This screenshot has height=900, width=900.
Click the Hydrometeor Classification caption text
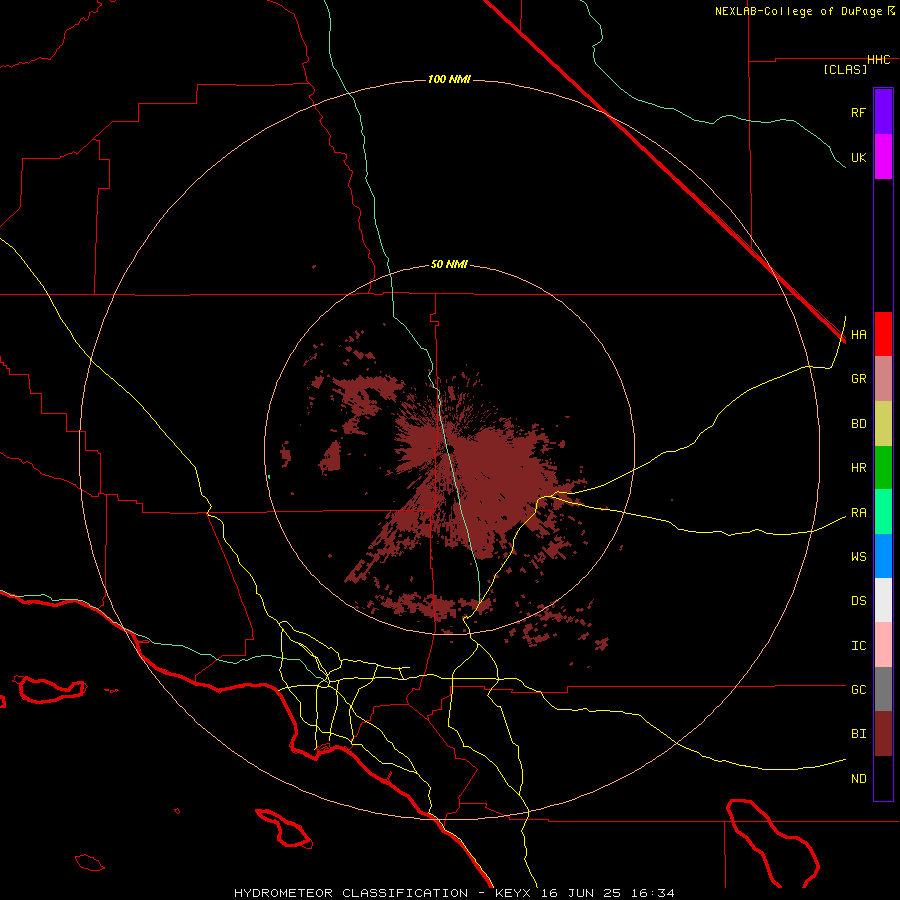[x=351, y=893]
